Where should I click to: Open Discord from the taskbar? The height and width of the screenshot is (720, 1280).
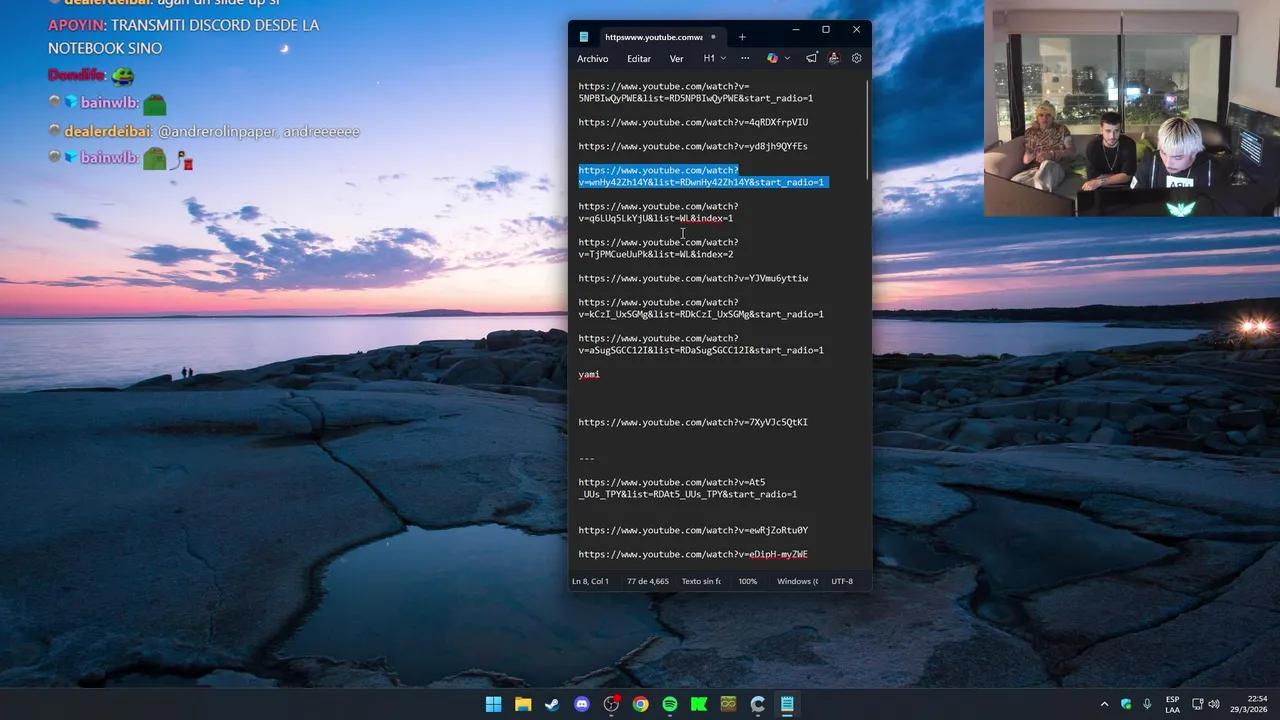coord(582,704)
